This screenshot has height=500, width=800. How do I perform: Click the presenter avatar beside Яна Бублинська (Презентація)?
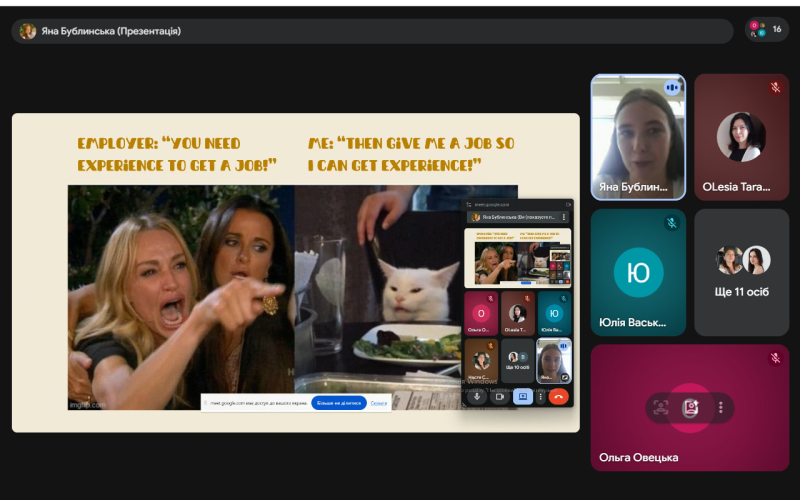[28, 31]
